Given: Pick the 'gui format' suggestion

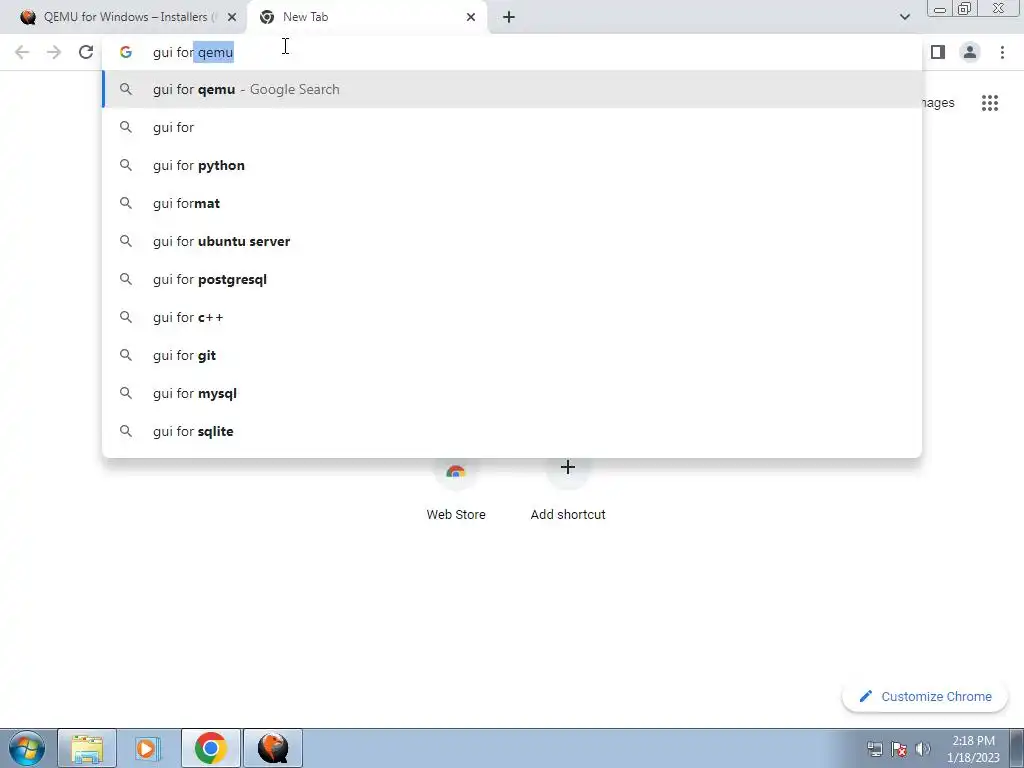Looking at the screenshot, I should pyautogui.click(x=512, y=203).
